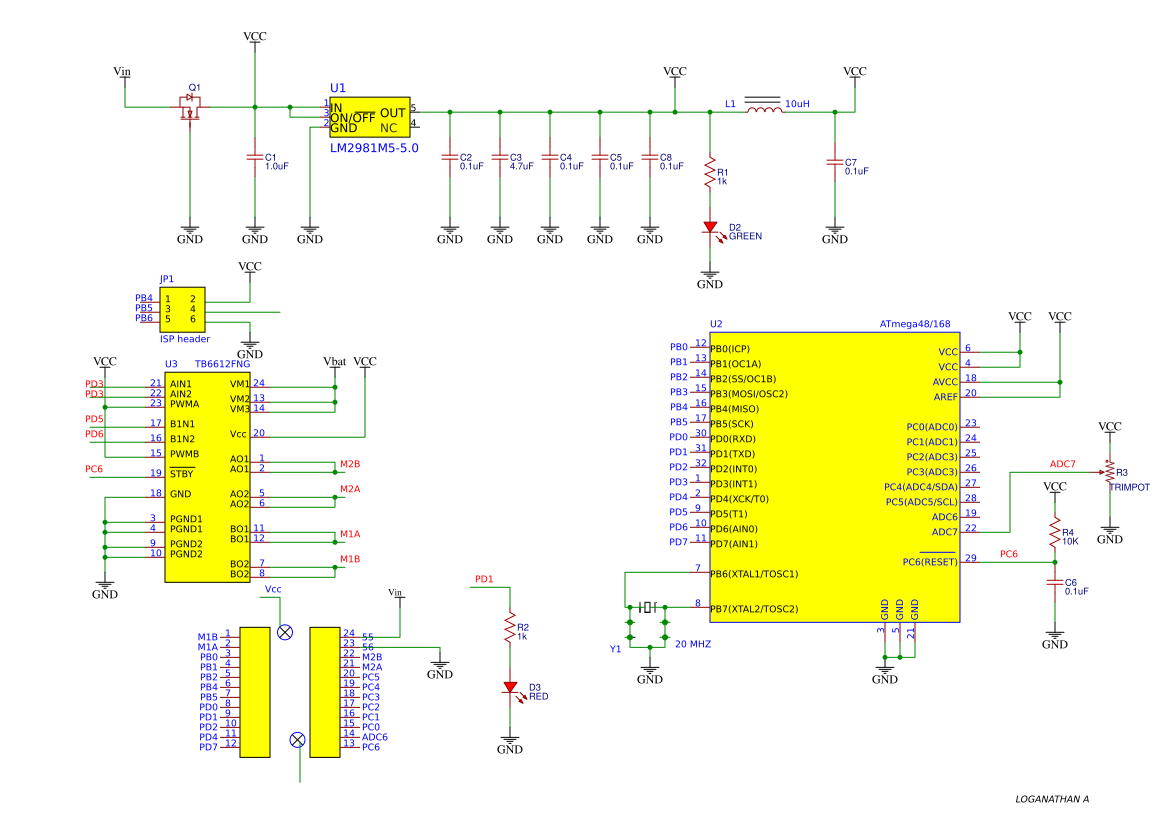Select the TRIMPOT value text

(x=1129, y=487)
